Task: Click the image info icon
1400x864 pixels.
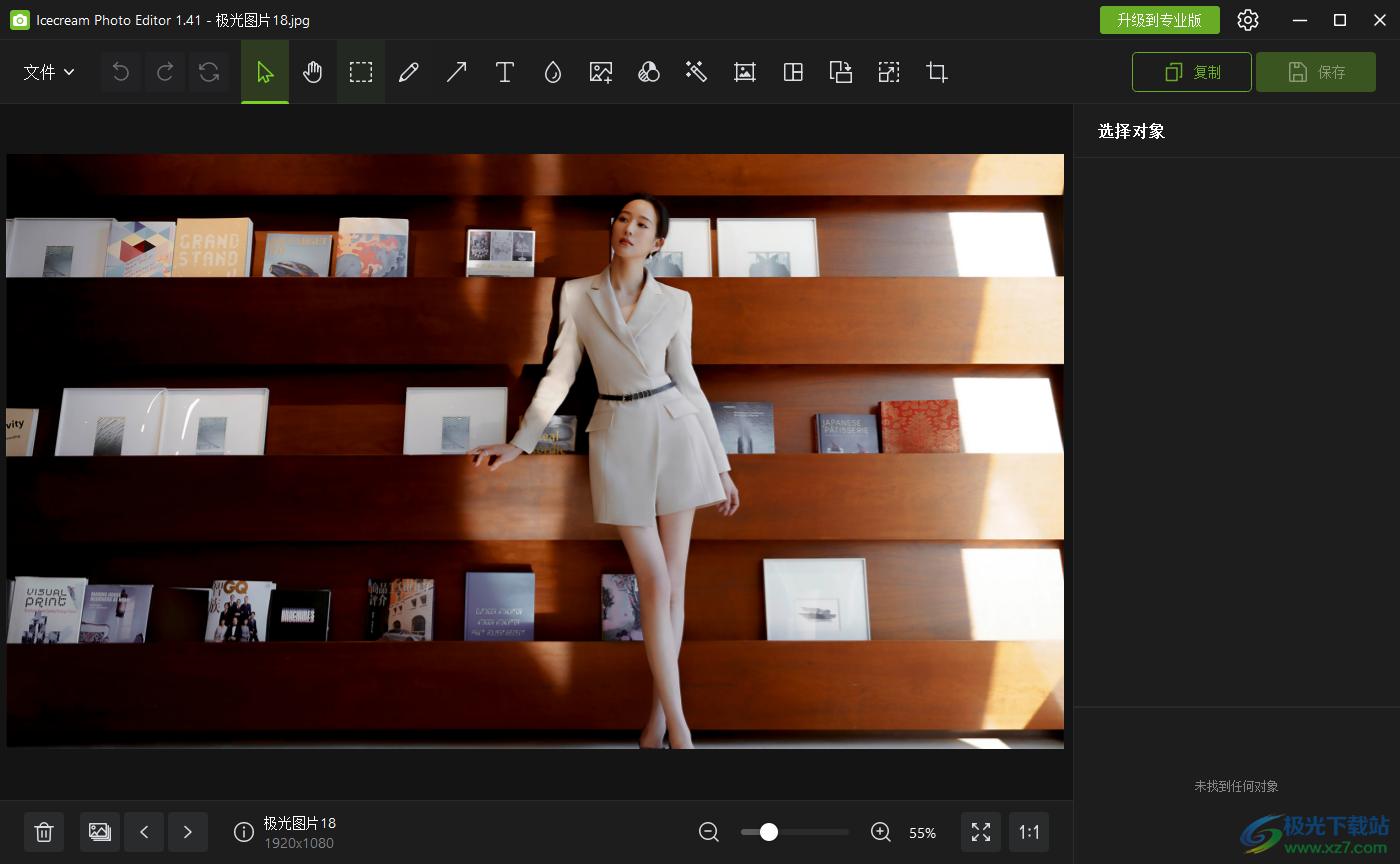Action: [x=243, y=832]
